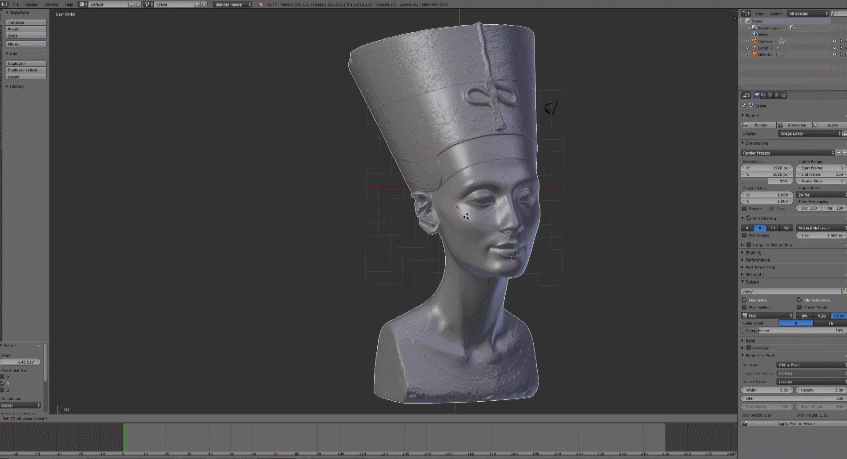This screenshot has width=847, height=459.
Task: Select the Scene properties tab icon
Action: pos(770,96)
